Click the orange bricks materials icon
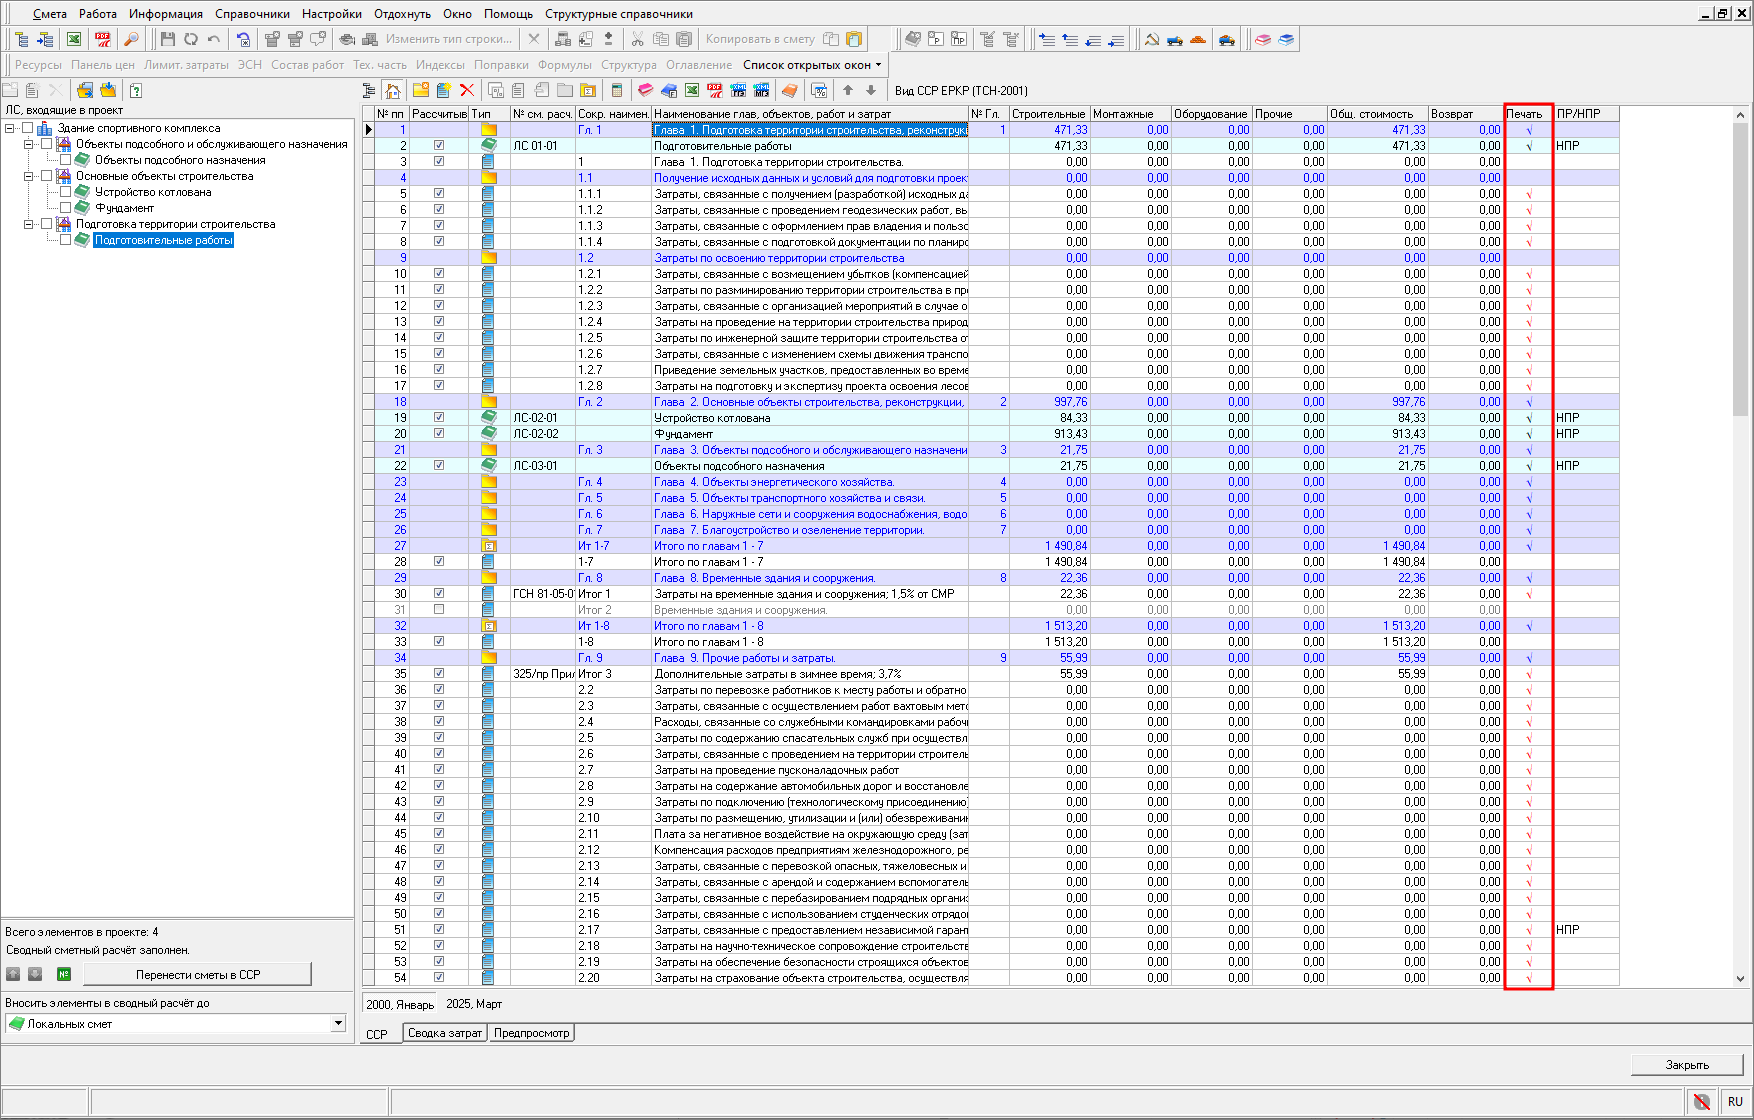 click(1197, 39)
